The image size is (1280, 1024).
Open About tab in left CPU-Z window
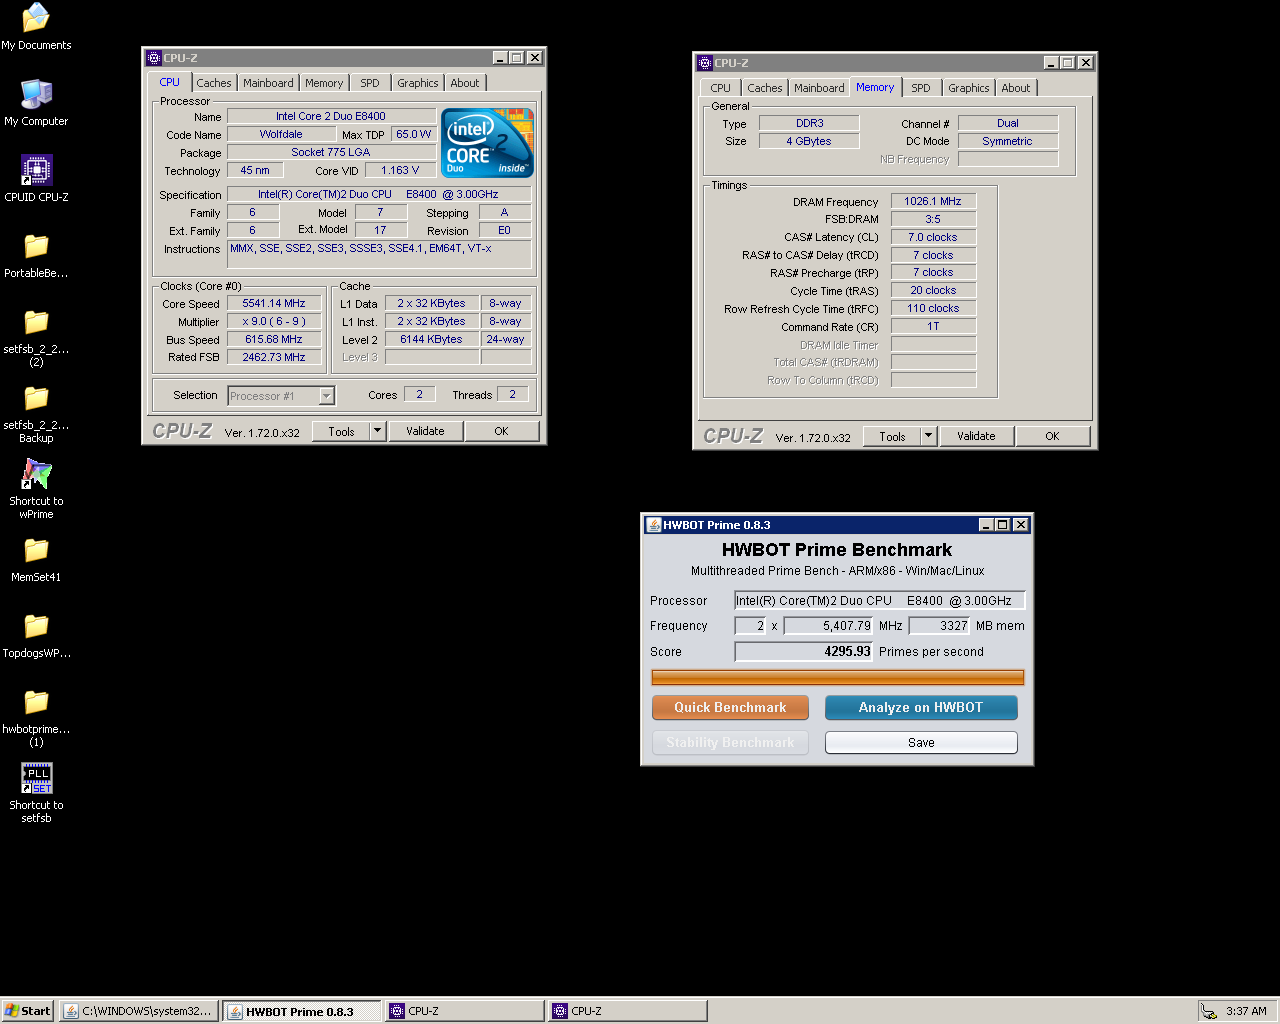click(465, 83)
